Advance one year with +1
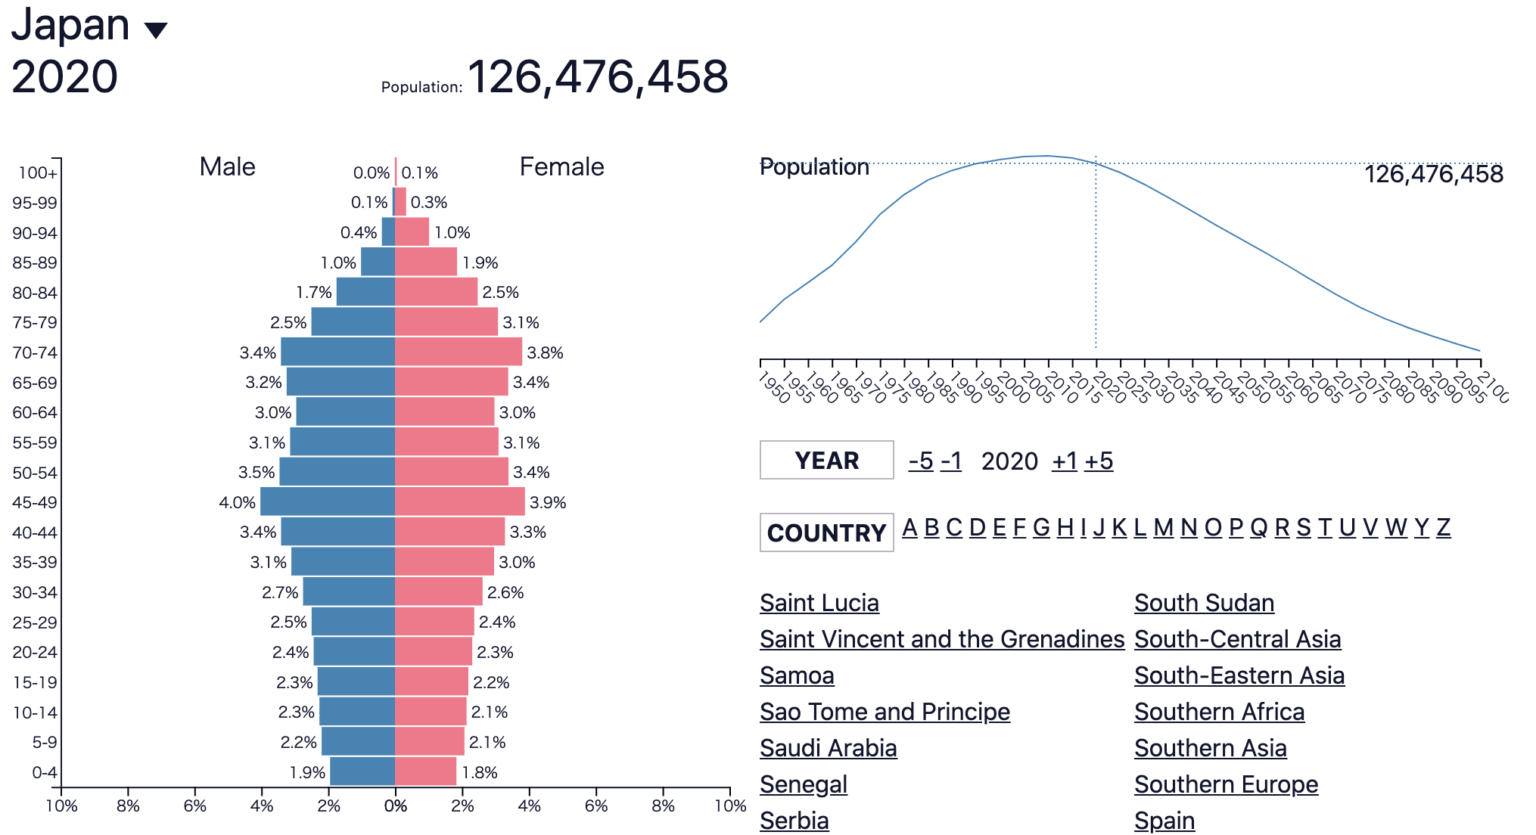Image resolution: width=1536 pixels, height=835 pixels. coord(1064,461)
